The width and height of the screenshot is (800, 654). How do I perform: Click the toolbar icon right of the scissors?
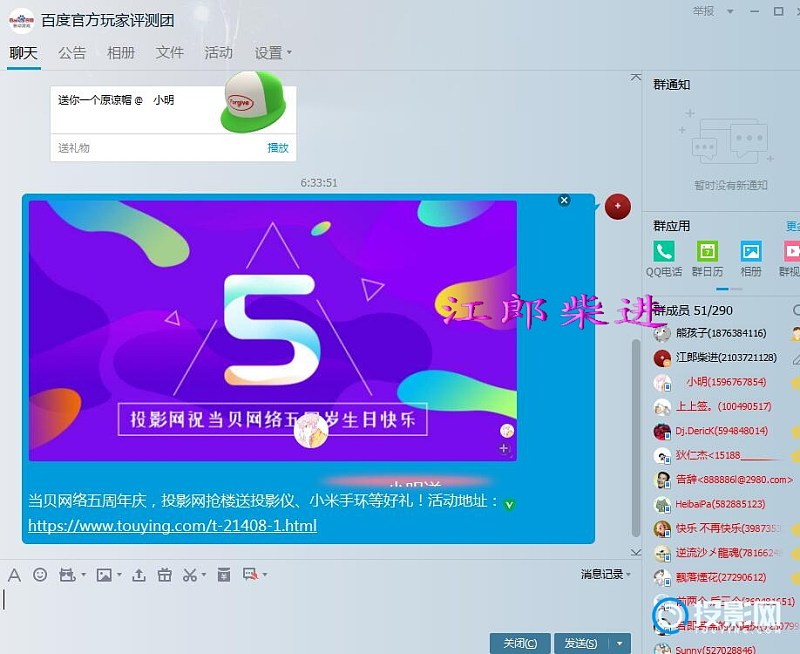click(x=224, y=575)
